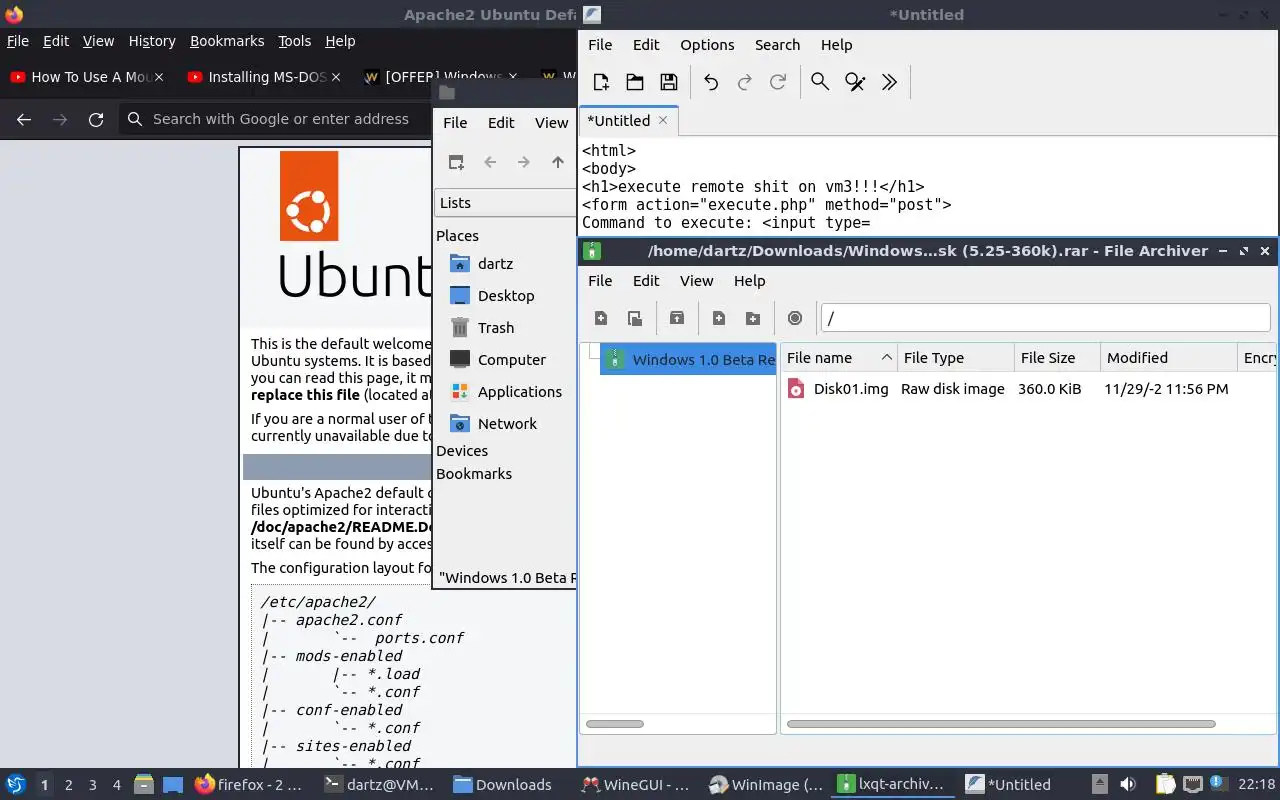The image size is (1280, 800).
Task: Sort by File Type column header
Action: [x=955, y=358]
